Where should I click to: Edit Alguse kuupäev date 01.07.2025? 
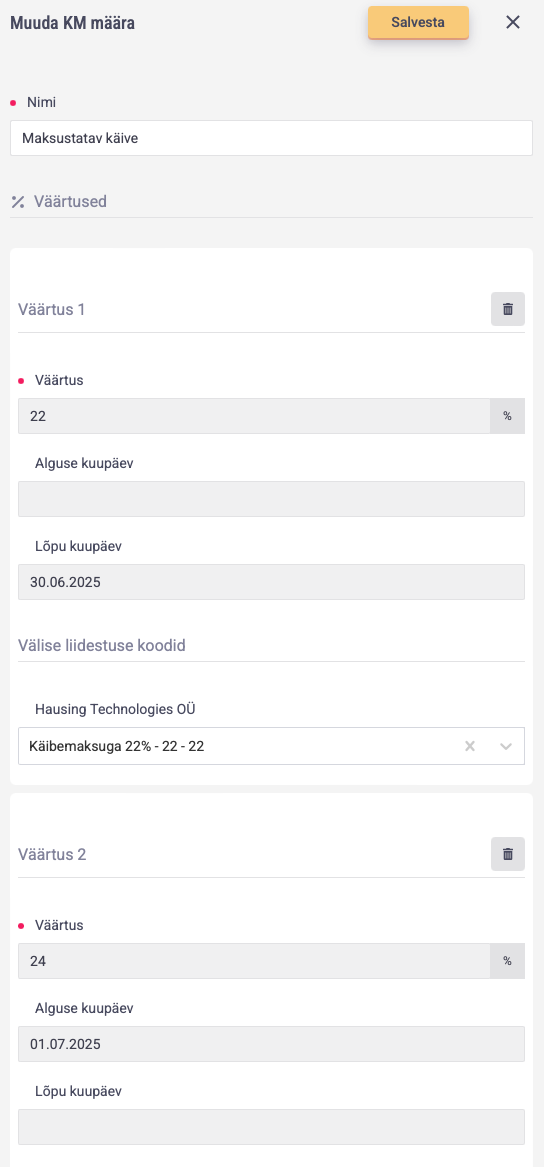tap(271, 1044)
